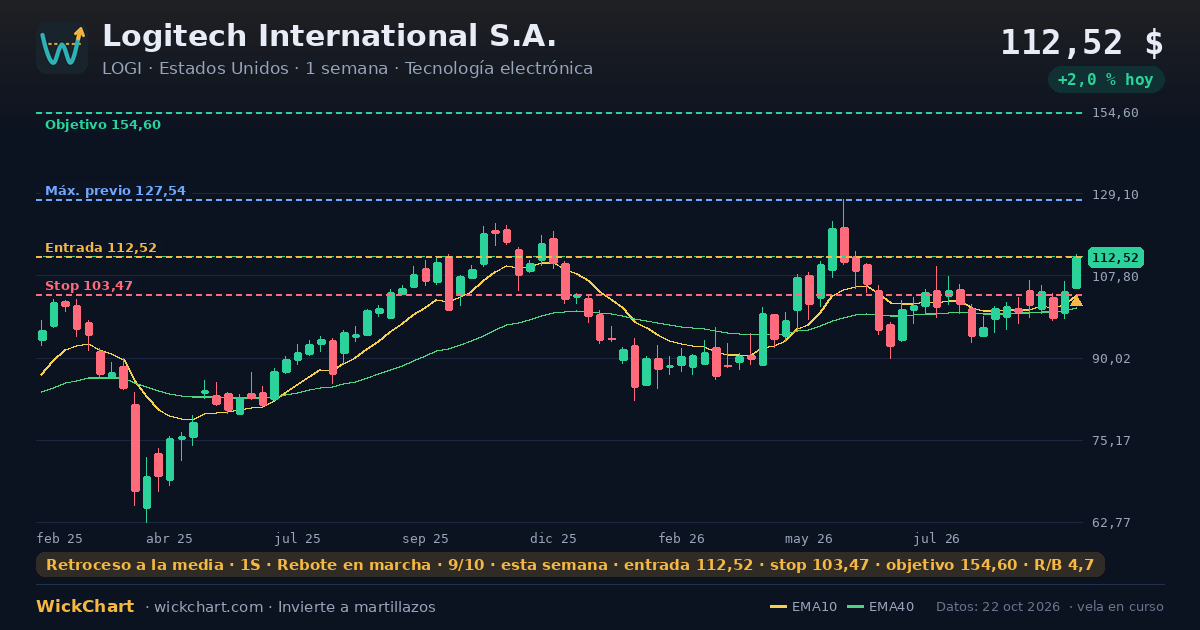Click the EMA40 green legend swatch
Image resolution: width=1200 pixels, height=630 pixels.
tap(855, 607)
